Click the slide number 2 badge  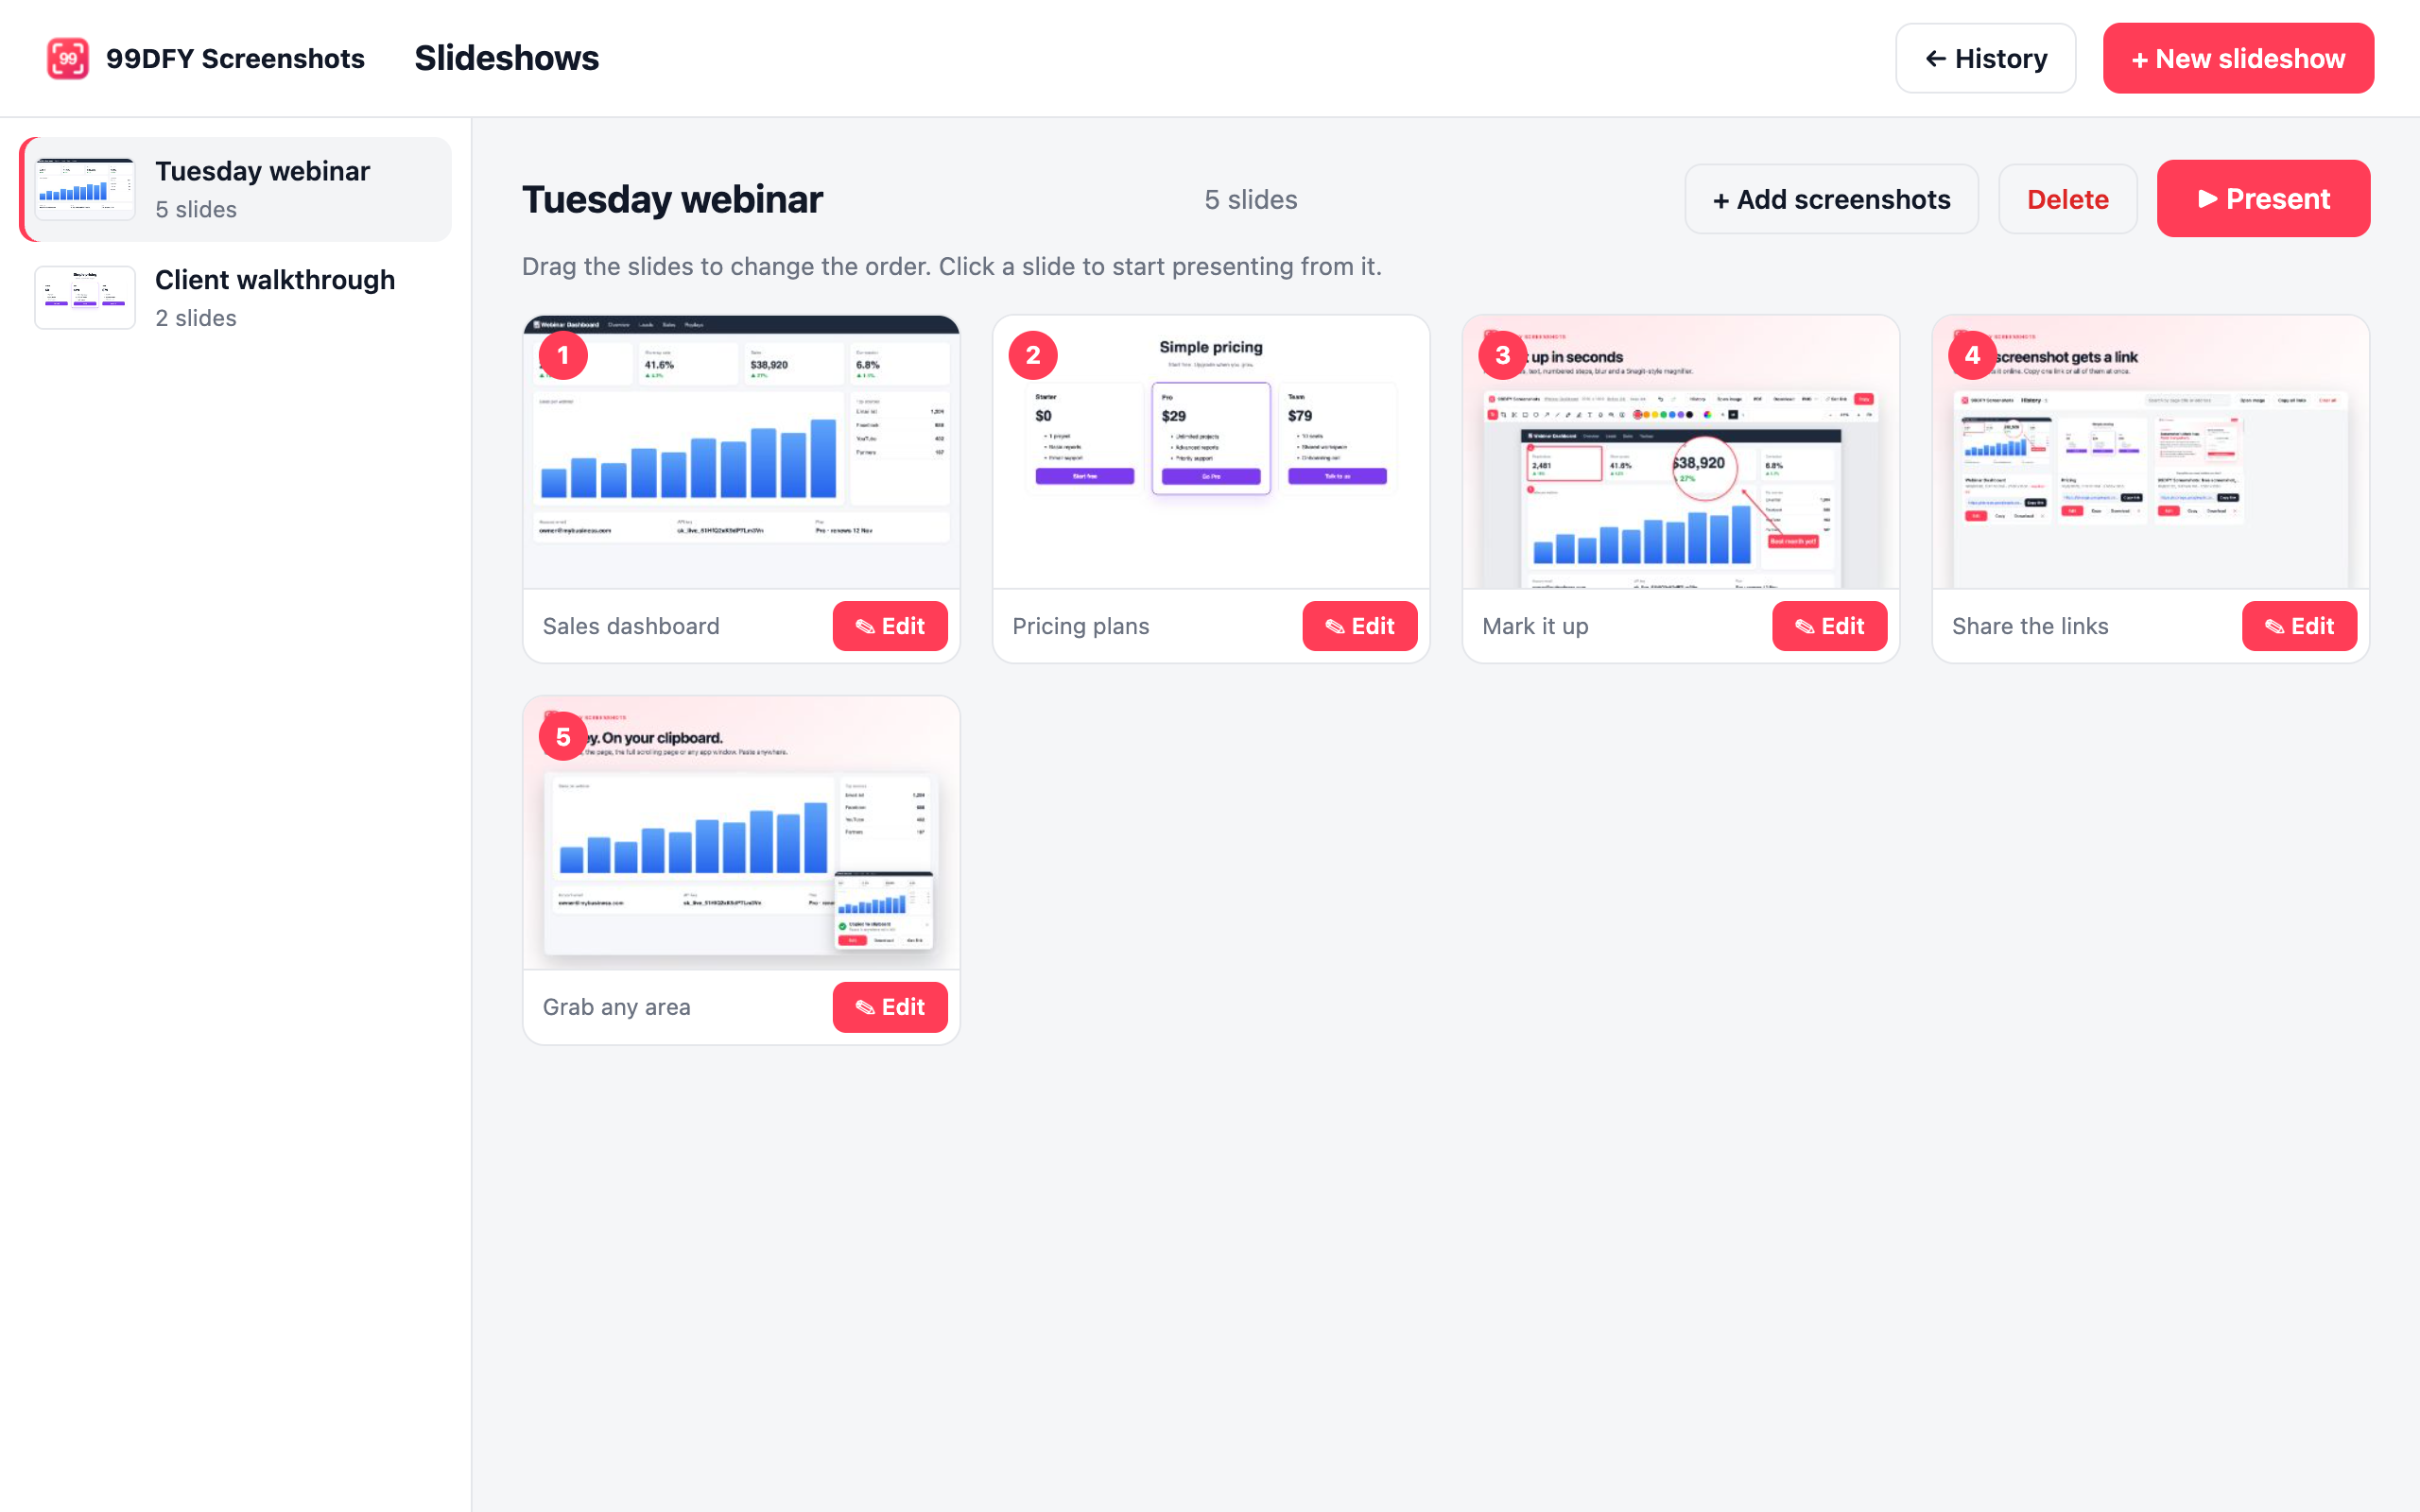[1033, 355]
